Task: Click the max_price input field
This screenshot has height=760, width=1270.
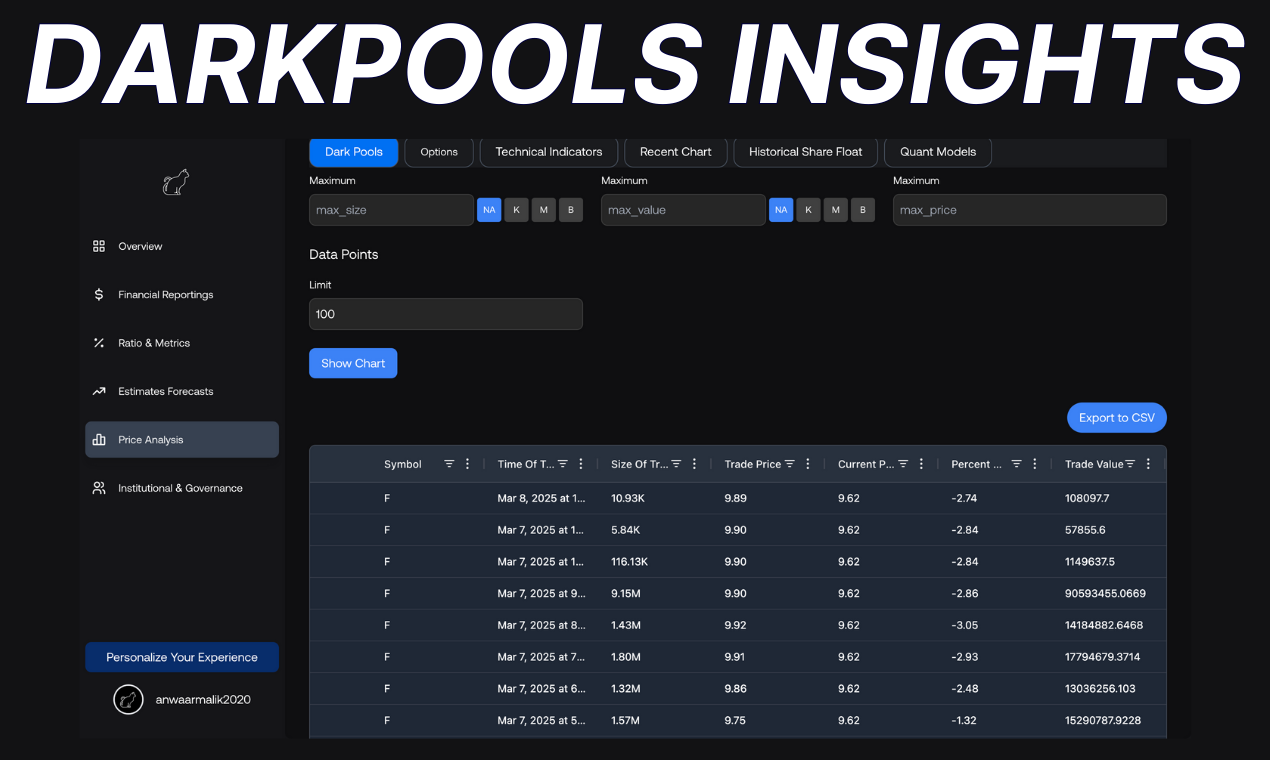Action: tap(1030, 210)
